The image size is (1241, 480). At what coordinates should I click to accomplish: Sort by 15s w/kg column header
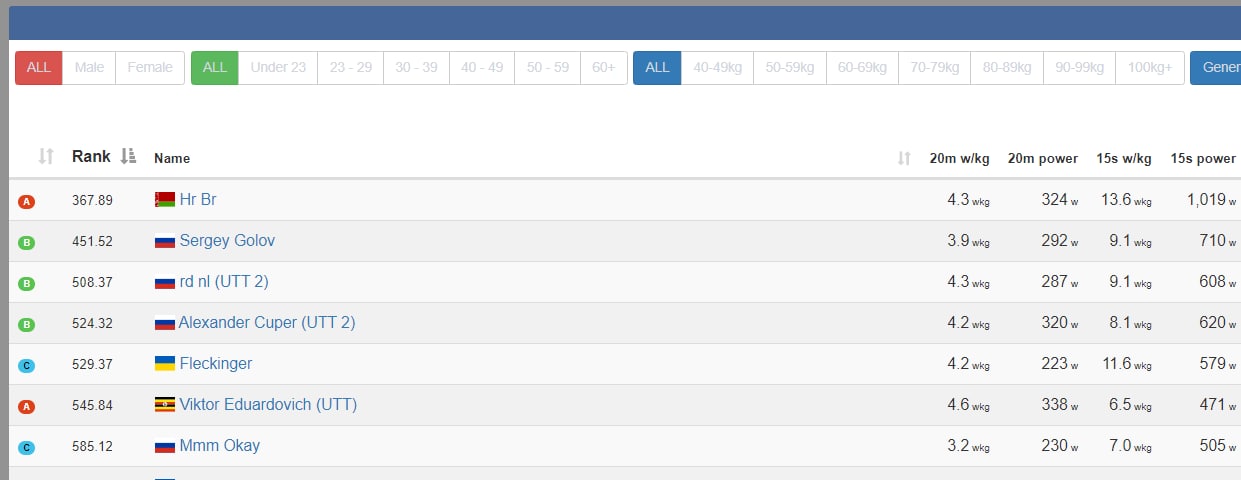(x=1123, y=158)
